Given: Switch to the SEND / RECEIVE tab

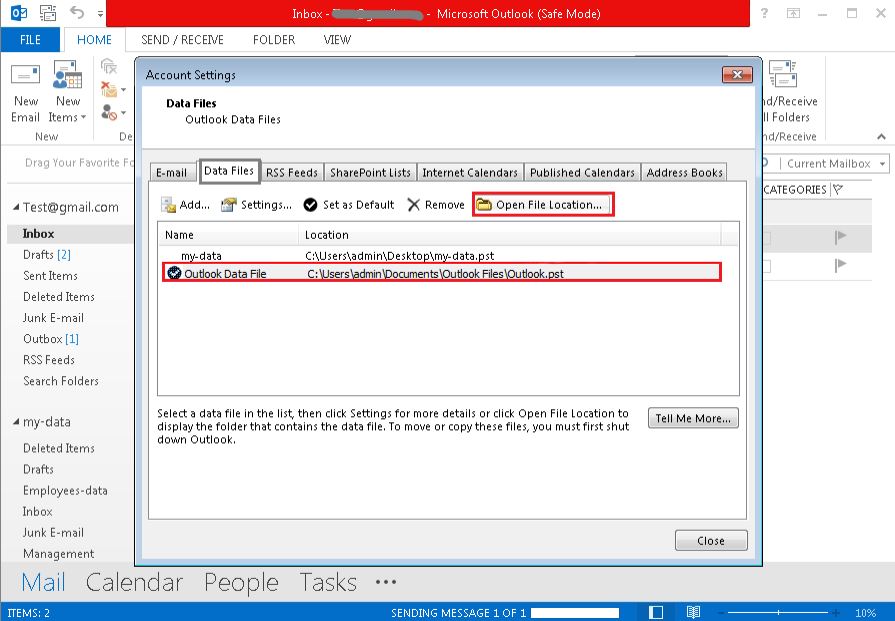Looking at the screenshot, I should [x=182, y=40].
